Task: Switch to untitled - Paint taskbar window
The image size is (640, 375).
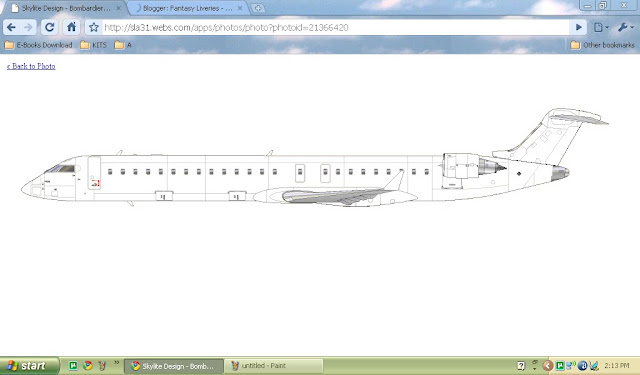Action: [273, 366]
